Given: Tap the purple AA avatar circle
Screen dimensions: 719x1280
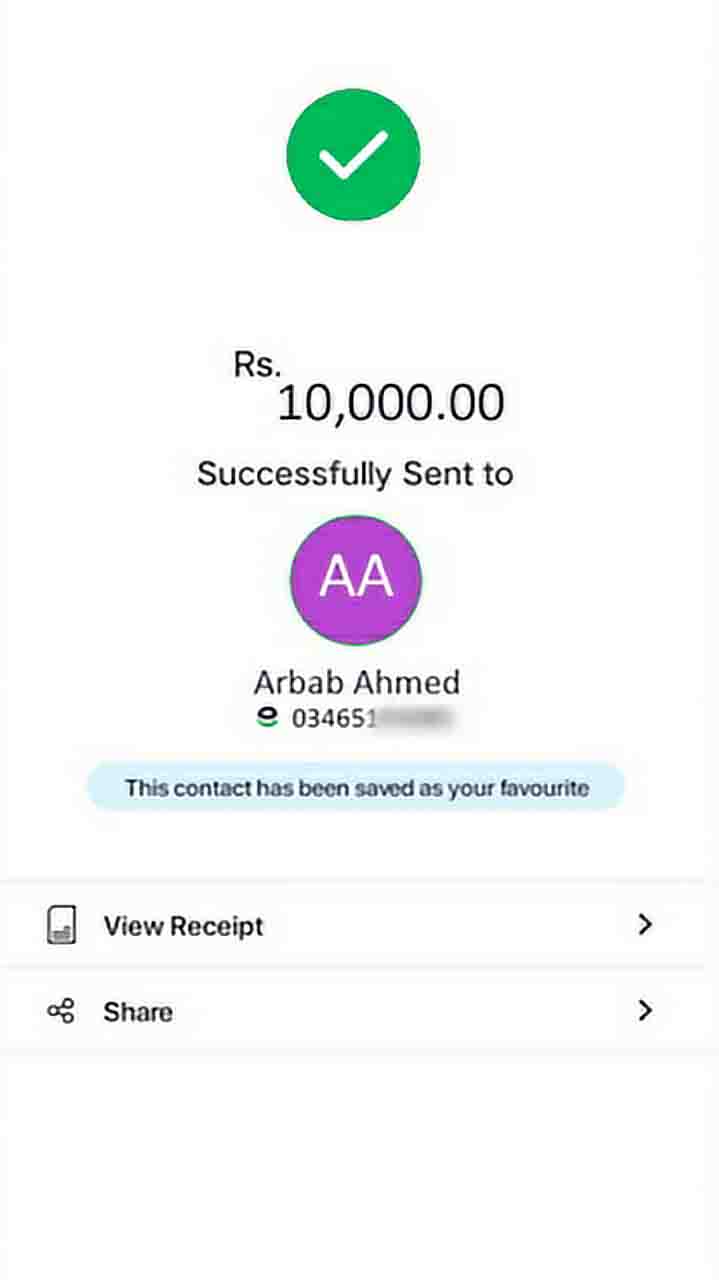Looking at the screenshot, I should tap(356, 581).
